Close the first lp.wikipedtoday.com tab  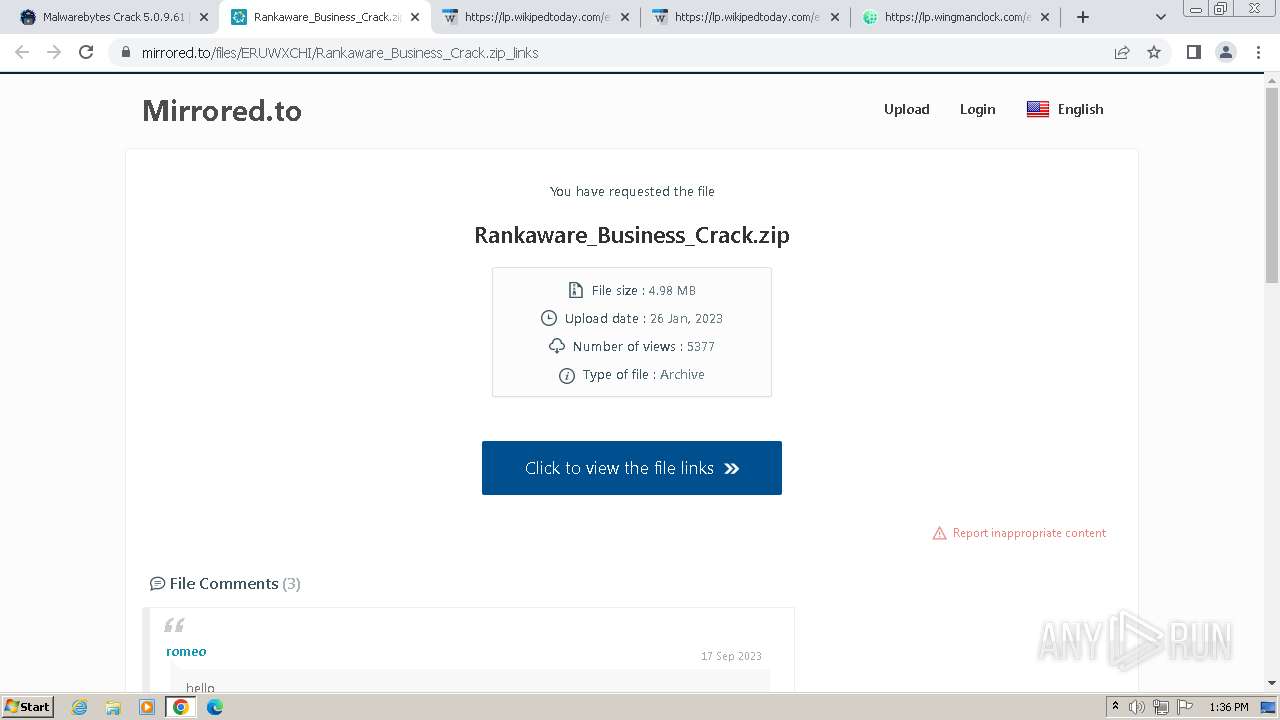pos(625,17)
